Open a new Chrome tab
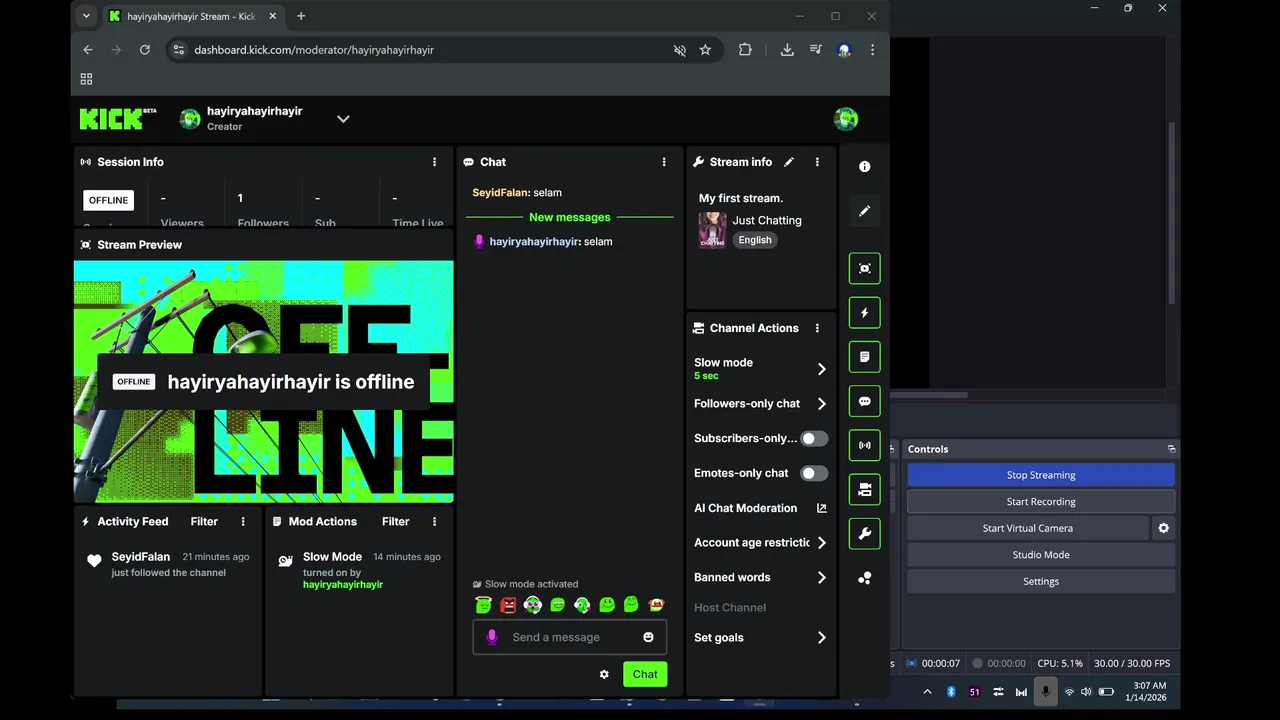 (x=301, y=16)
